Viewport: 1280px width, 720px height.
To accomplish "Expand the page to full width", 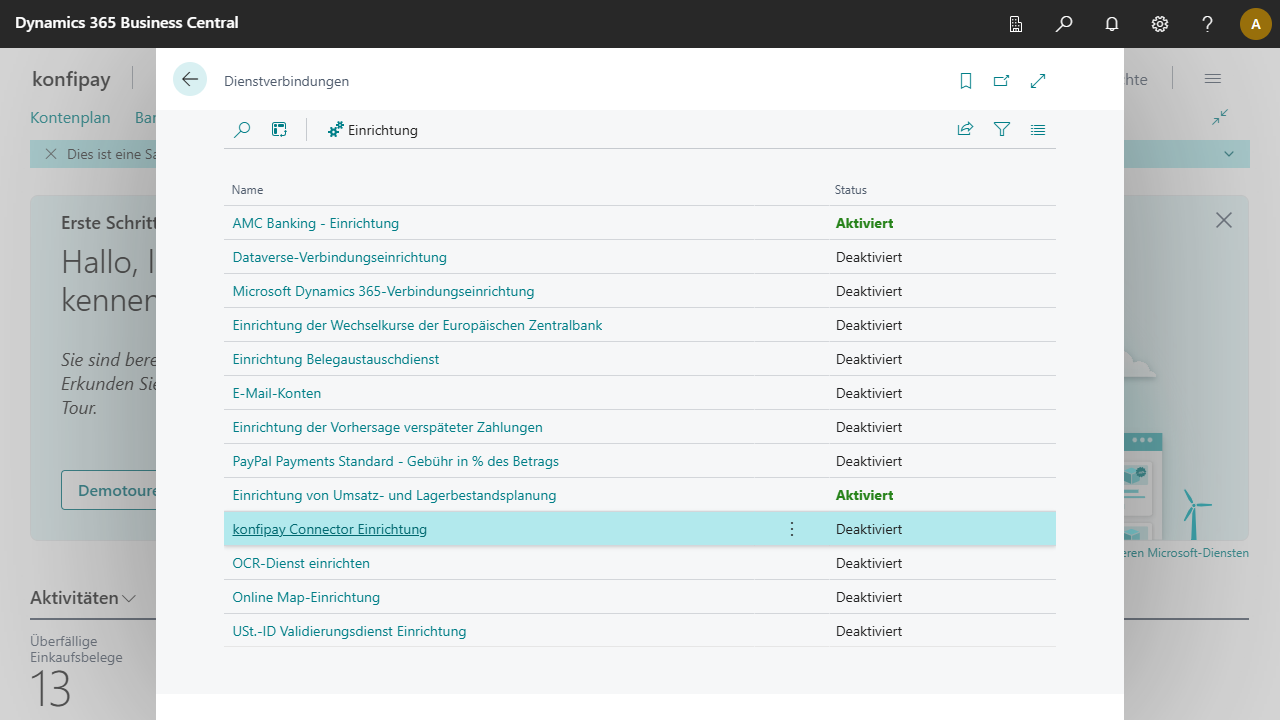I will coord(1038,81).
